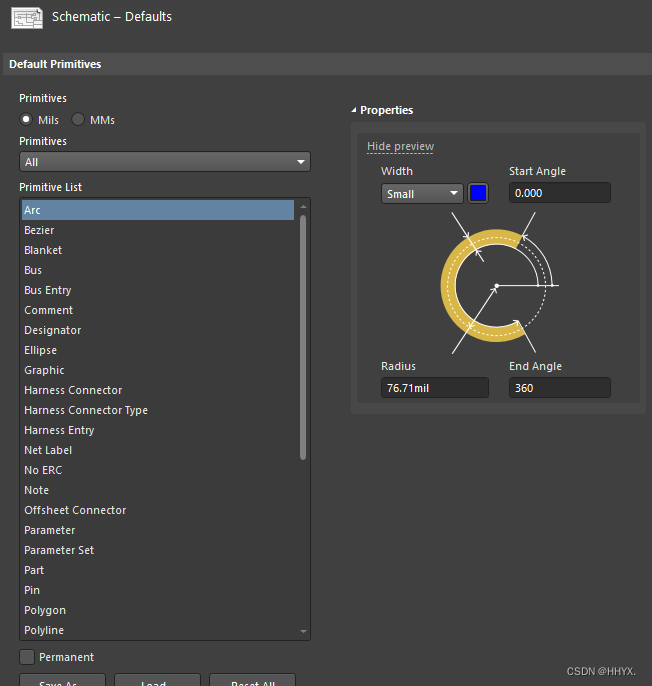Select Arc in the Primitive List
Image resolution: width=652 pixels, height=686 pixels.
pyautogui.click(x=158, y=210)
